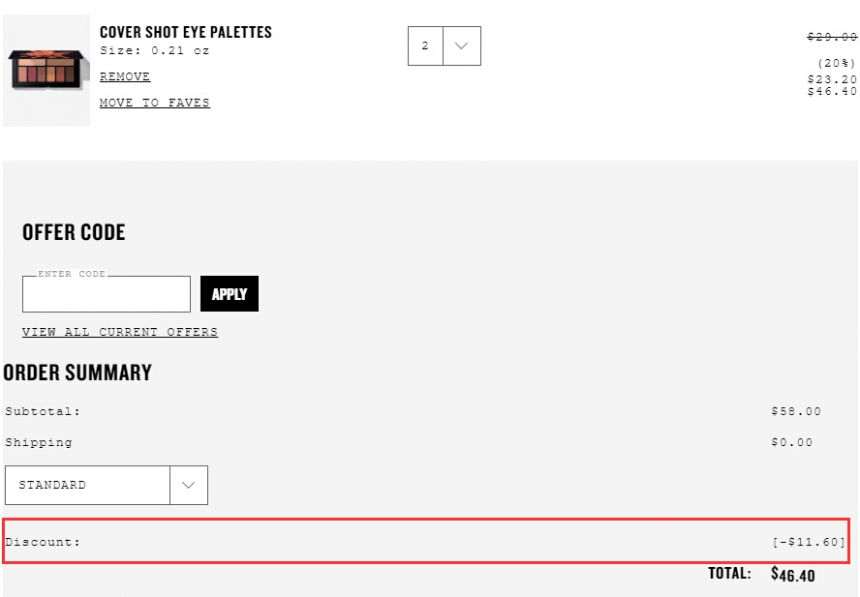Click the struck-through original price $29.00
This screenshot has height=597, width=860.
(x=831, y=37)
